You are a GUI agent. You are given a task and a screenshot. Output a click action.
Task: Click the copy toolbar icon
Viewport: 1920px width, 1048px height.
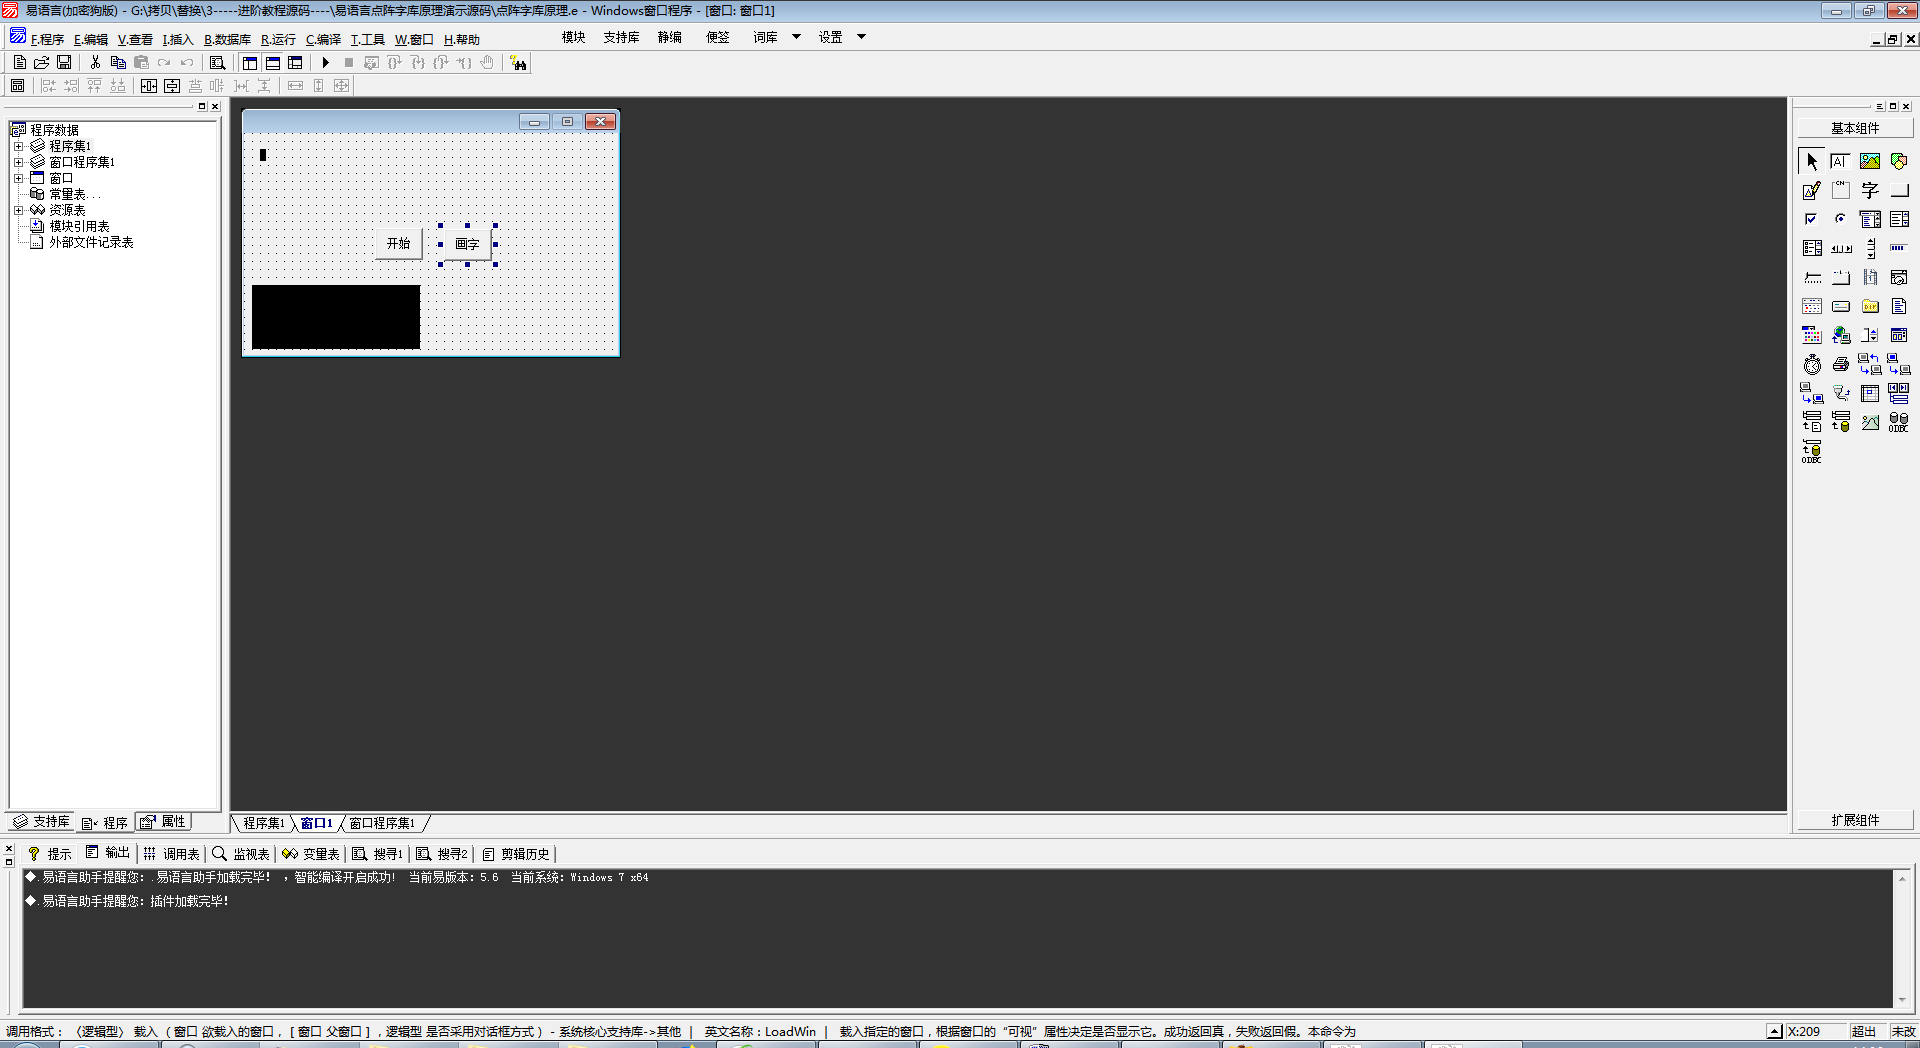pyautogui.click(x=118, y=62)
